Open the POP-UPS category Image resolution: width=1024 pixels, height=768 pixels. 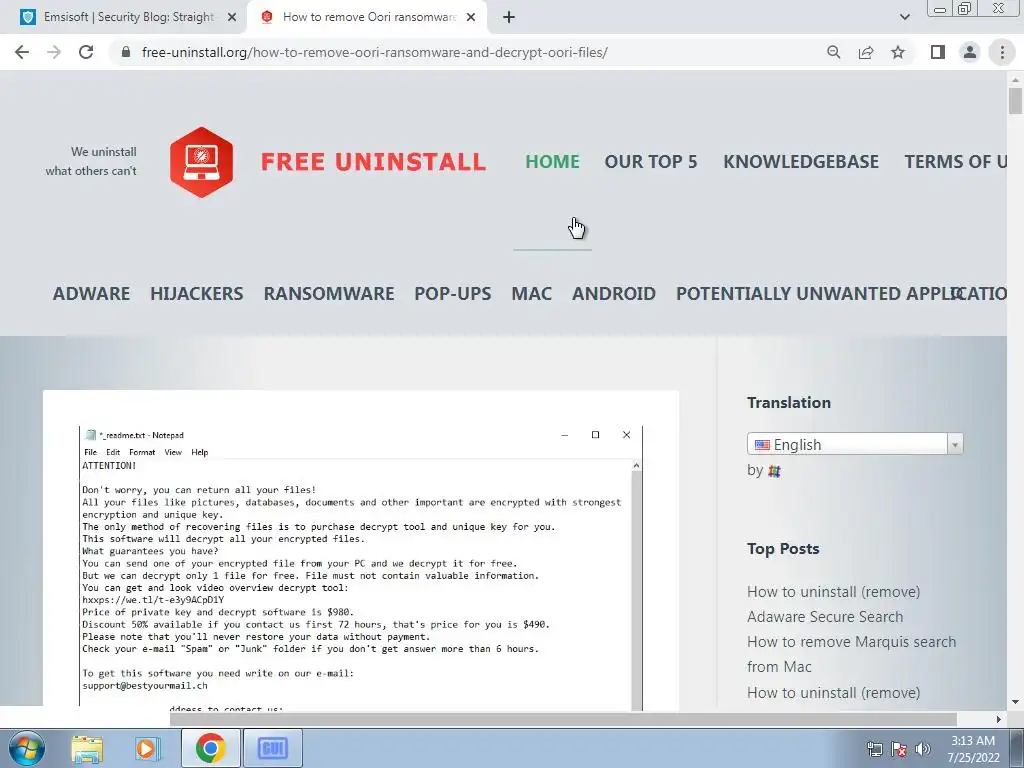[453, 294]
